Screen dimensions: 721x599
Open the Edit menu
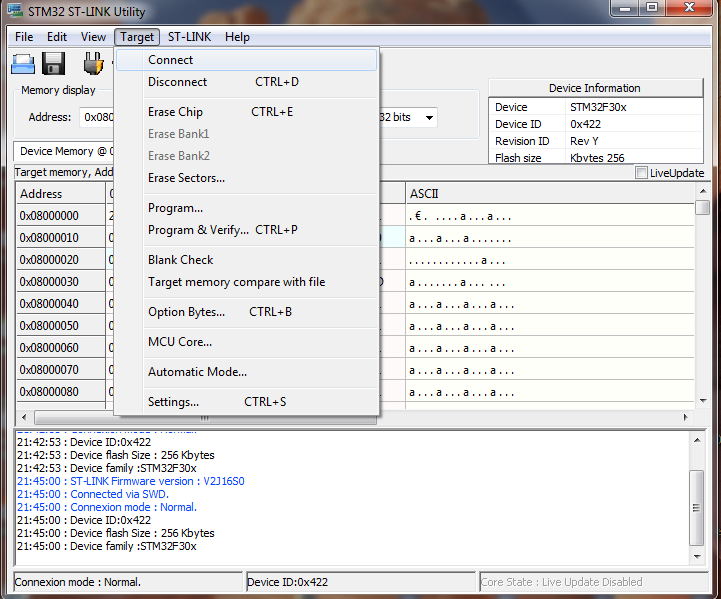pyautogui.click(x=57, y=37)
